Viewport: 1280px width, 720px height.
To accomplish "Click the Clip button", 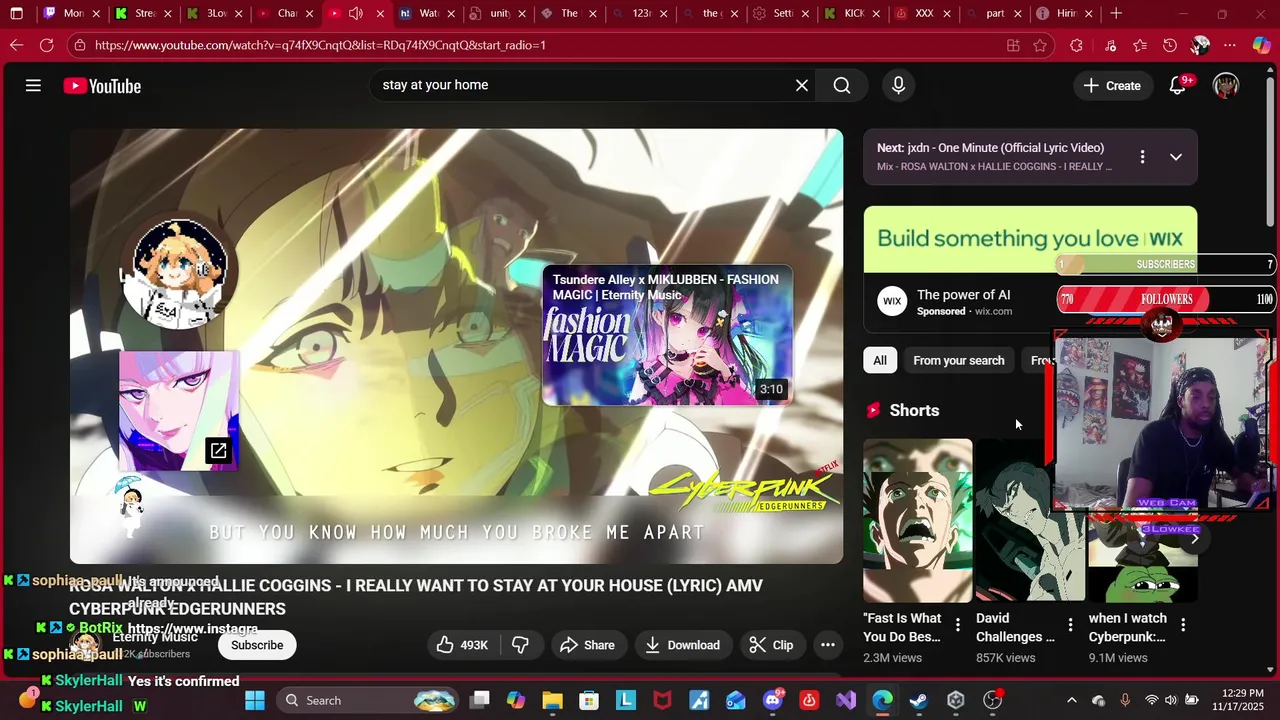I will point(771,645).
